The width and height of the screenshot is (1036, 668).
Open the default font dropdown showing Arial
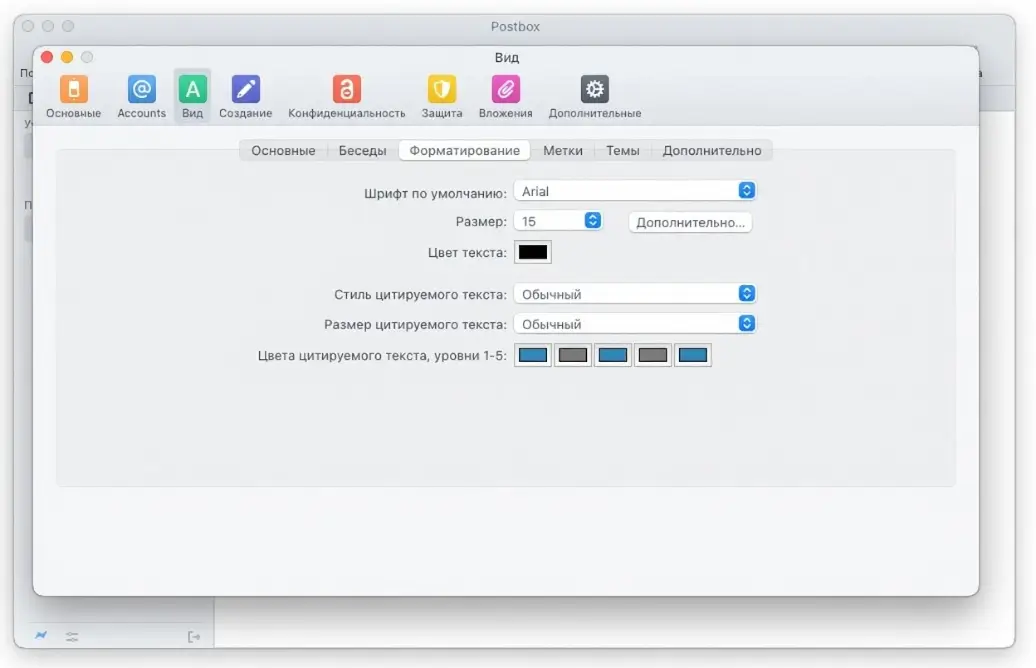635,191
